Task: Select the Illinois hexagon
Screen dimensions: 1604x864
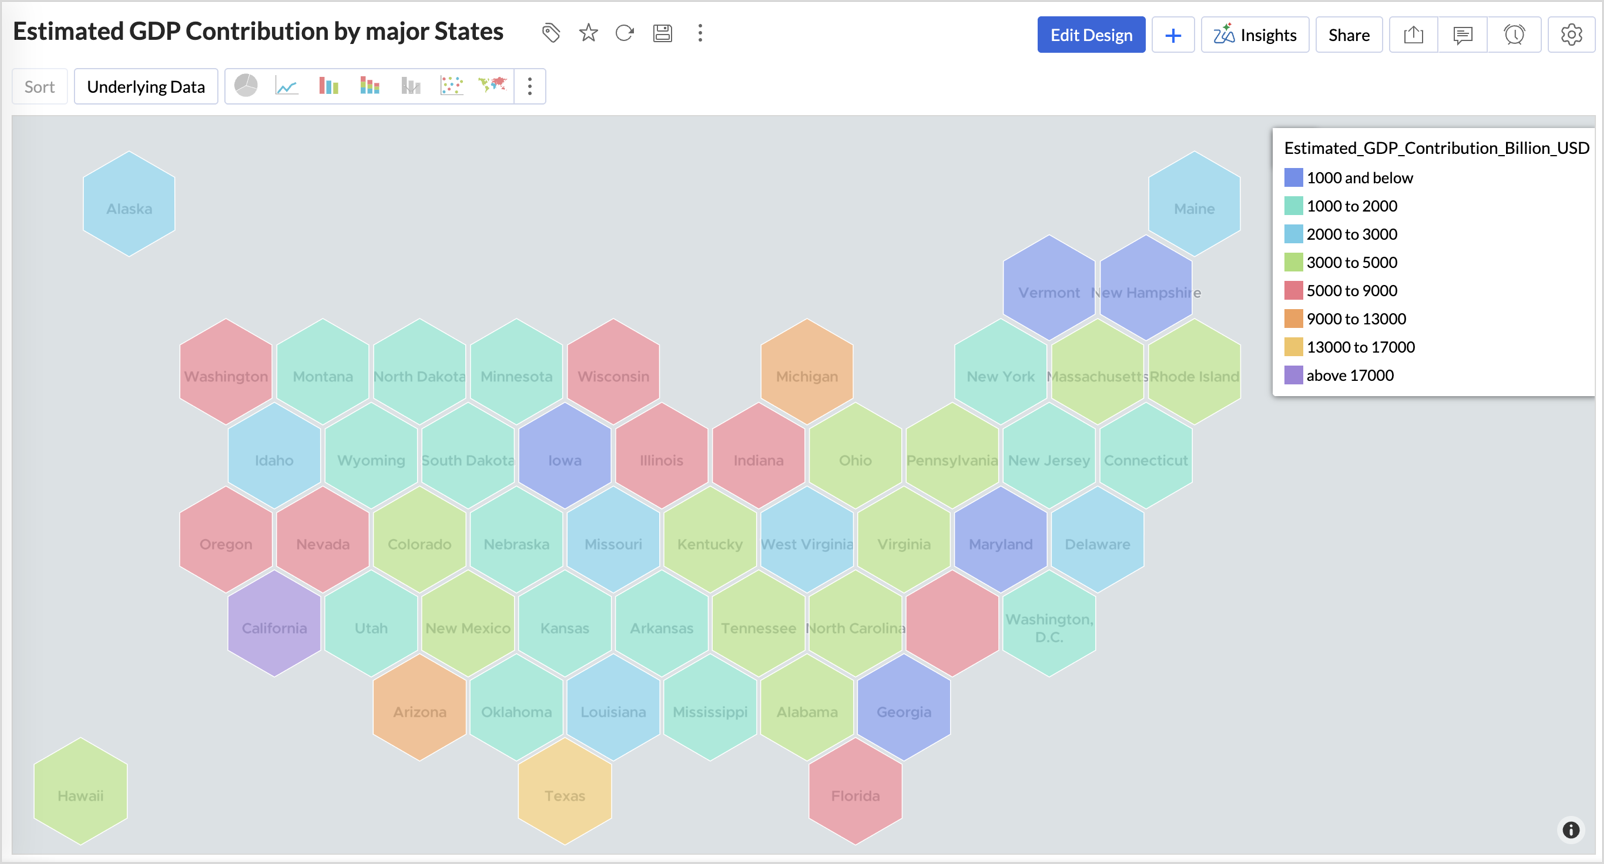Action: [x=662, y=456]
